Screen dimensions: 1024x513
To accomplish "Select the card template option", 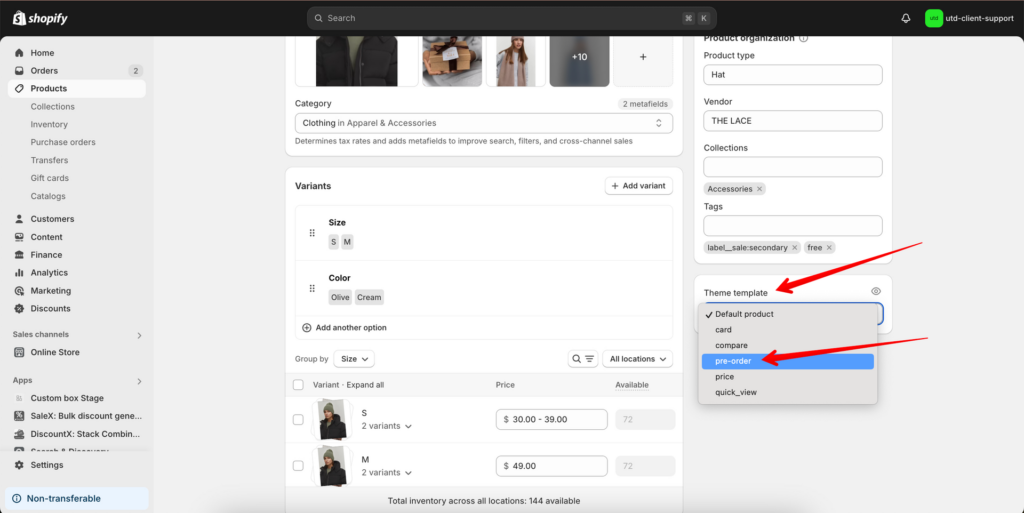I will 788,330.
